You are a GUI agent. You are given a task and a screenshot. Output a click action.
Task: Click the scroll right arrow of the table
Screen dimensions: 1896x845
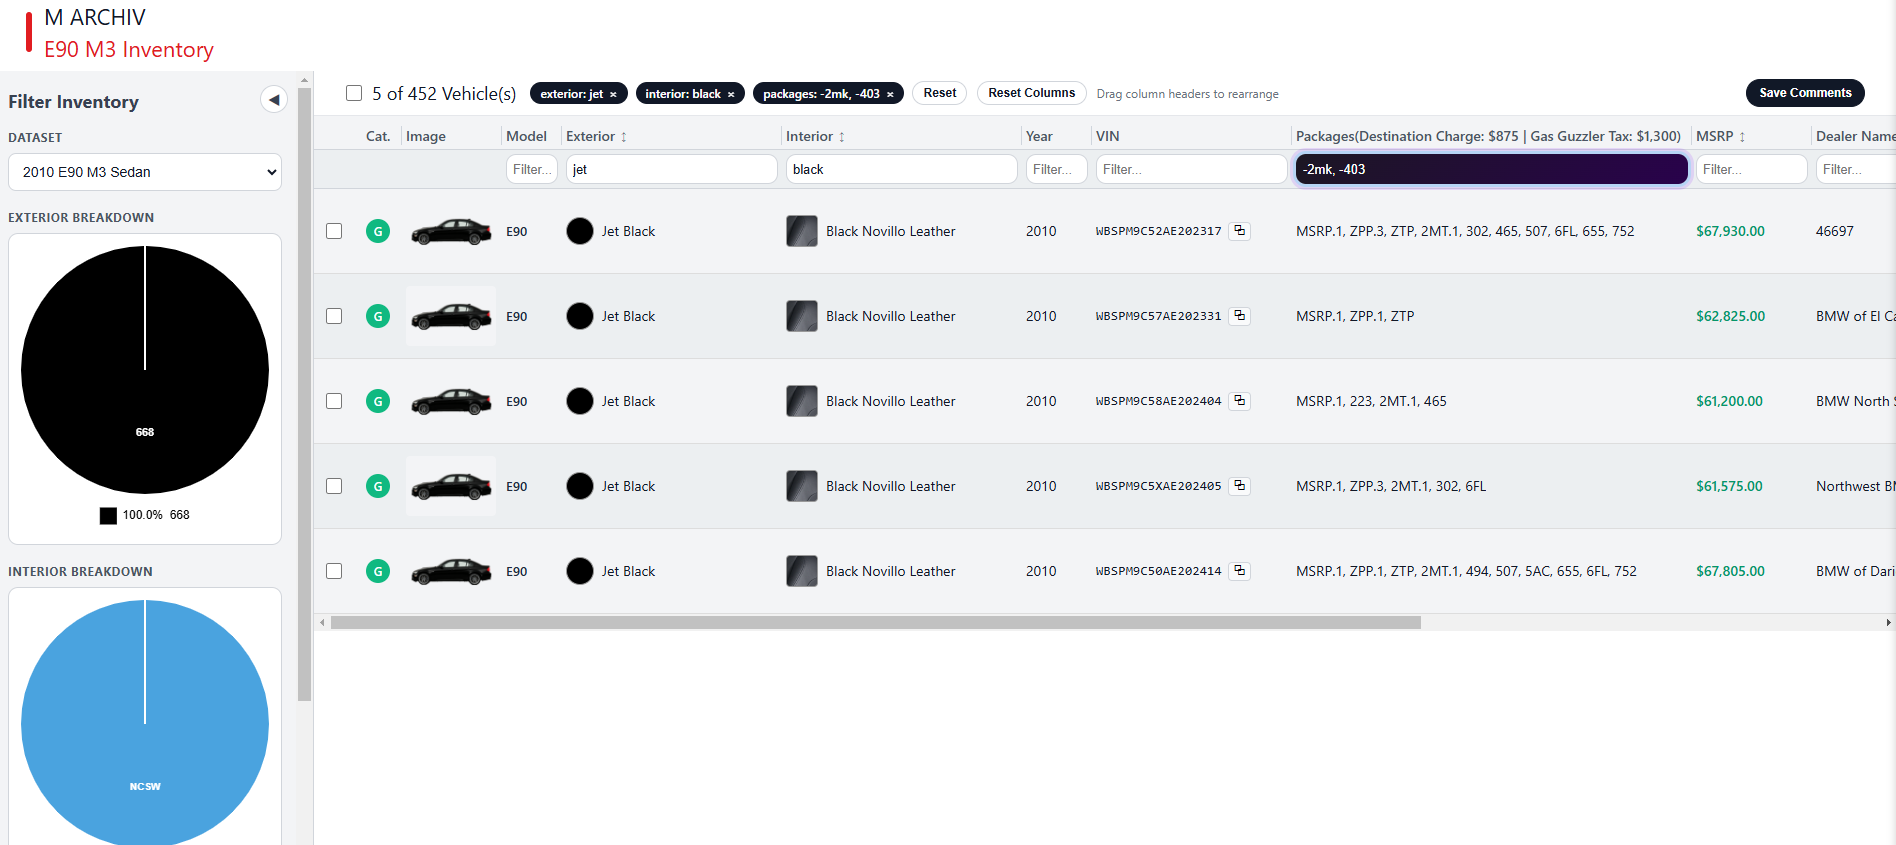click(x=1888, y=622)
